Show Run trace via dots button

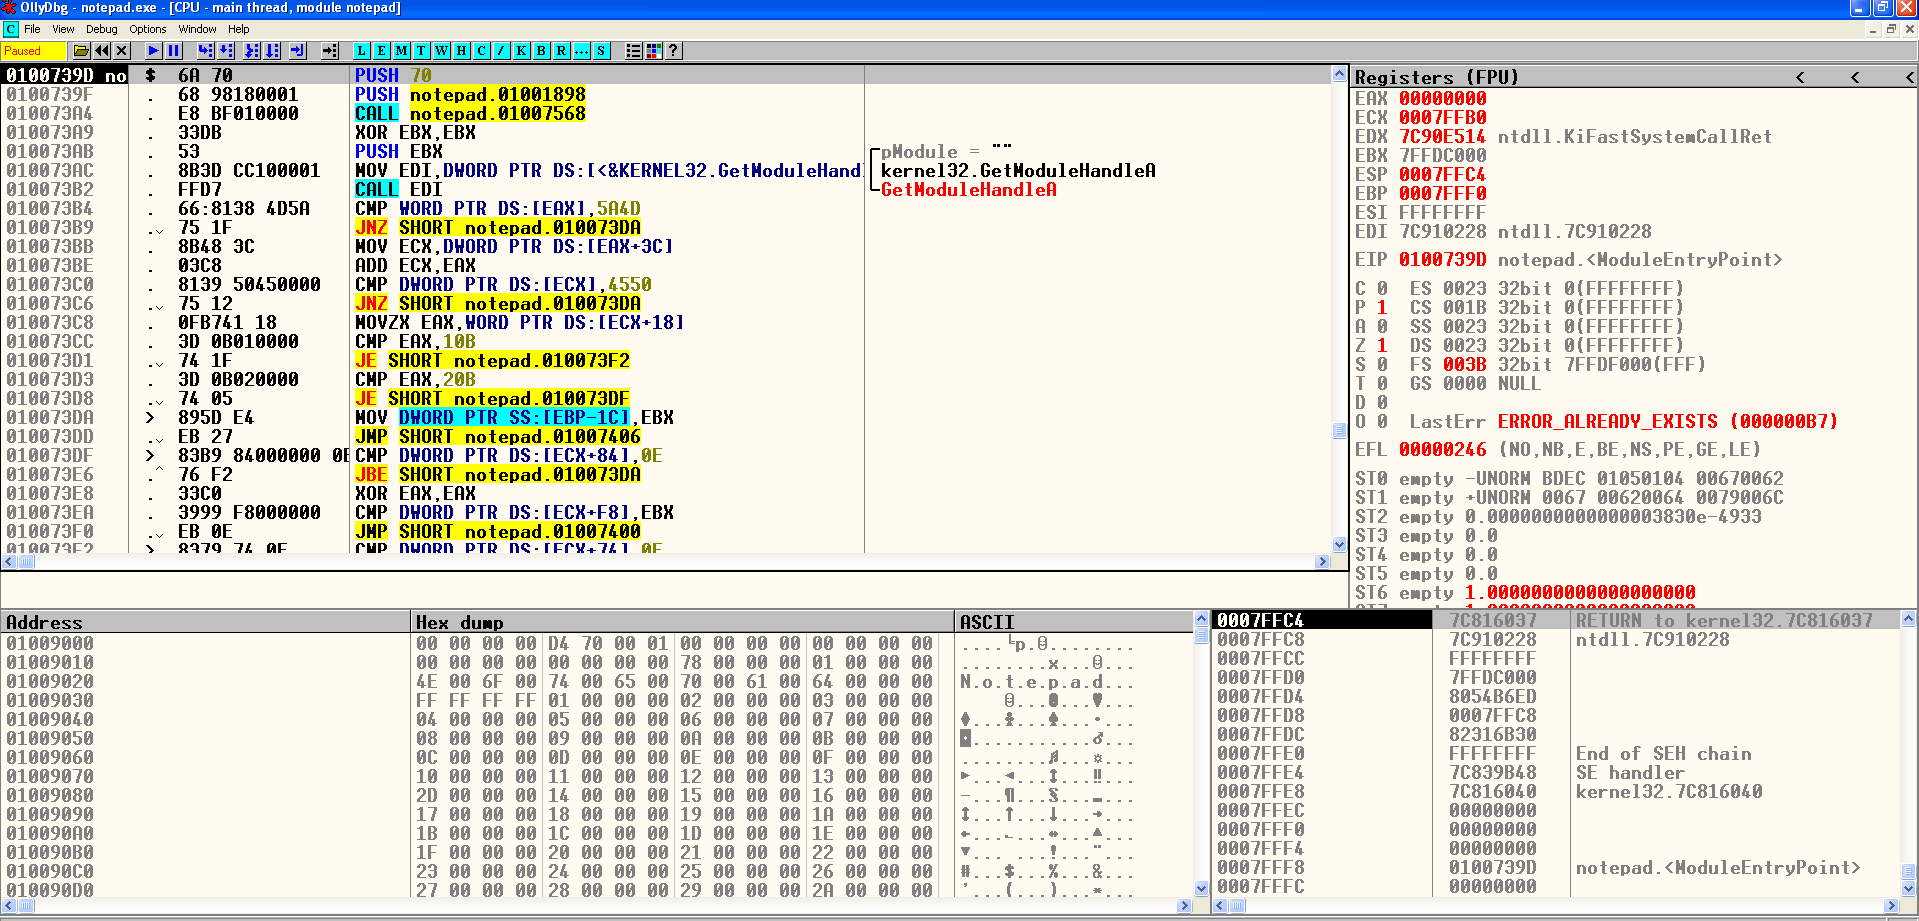pyautogui.click(x=581, y=50)
